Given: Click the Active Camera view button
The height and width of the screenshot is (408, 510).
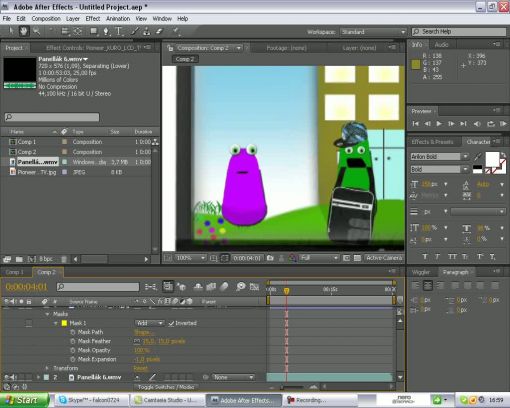Looking at the screenshot, I should (x=384, y=258).
